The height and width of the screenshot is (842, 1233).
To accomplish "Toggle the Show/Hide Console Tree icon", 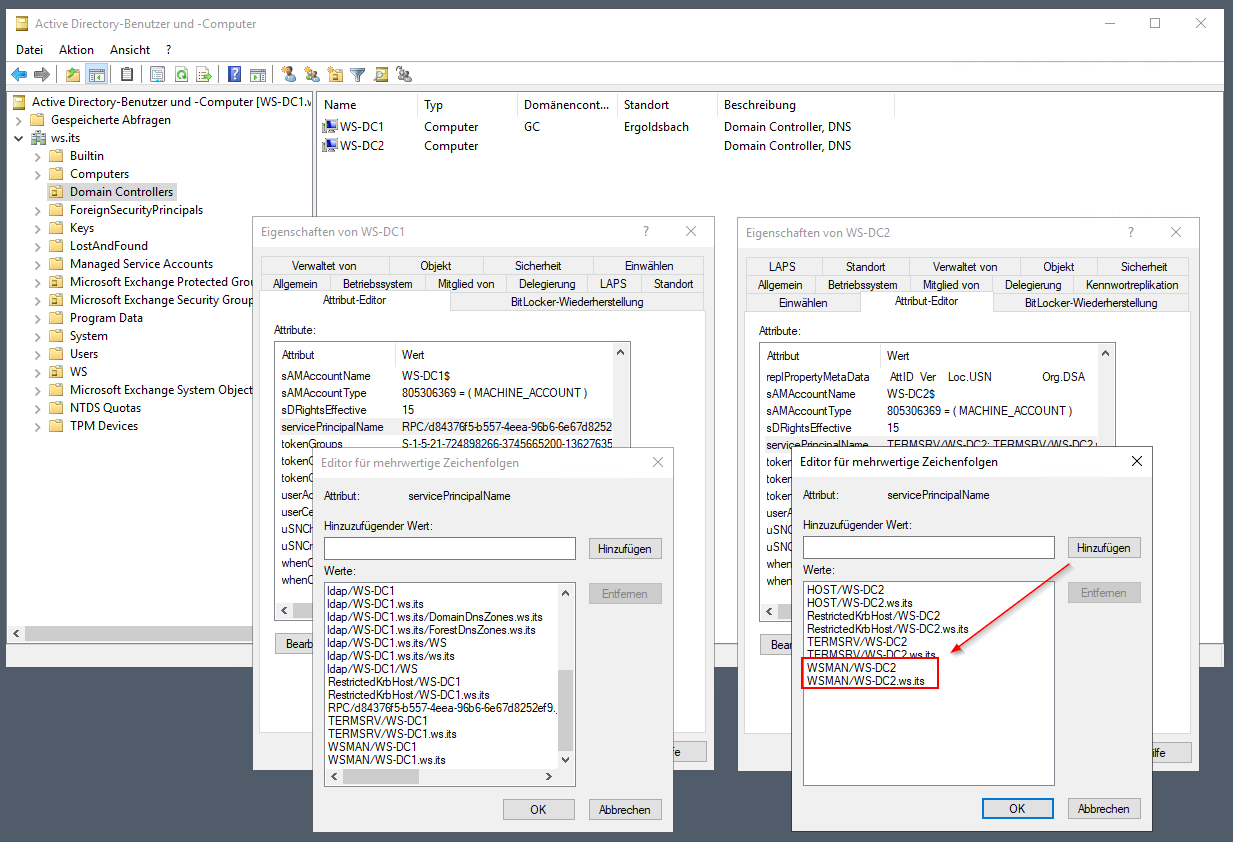I will pyautogui.click(x=97, y=74).
